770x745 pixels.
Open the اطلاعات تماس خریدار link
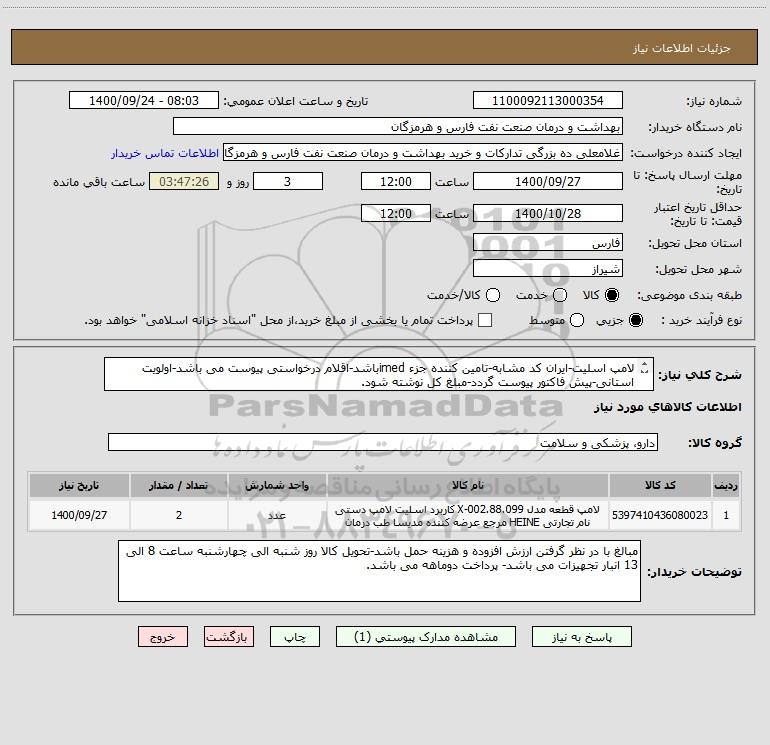tap(165, 153)
